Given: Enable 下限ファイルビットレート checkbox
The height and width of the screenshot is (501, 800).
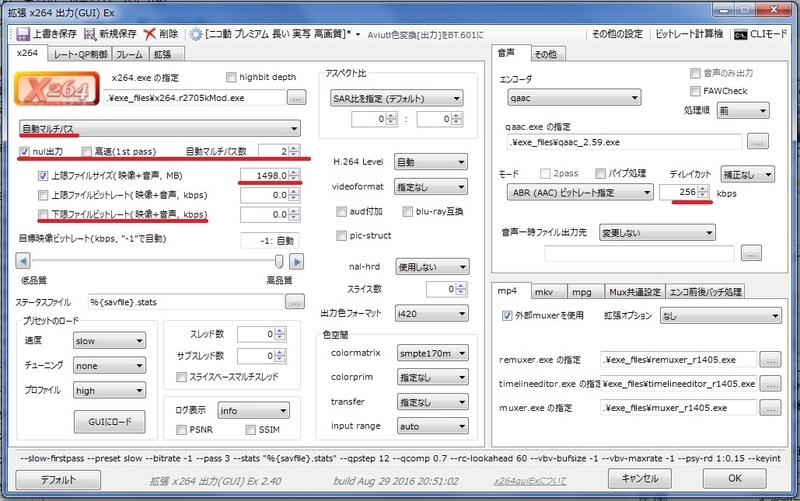Looking at the screenshot, I should pyautogui.click(x=43, y=214).
